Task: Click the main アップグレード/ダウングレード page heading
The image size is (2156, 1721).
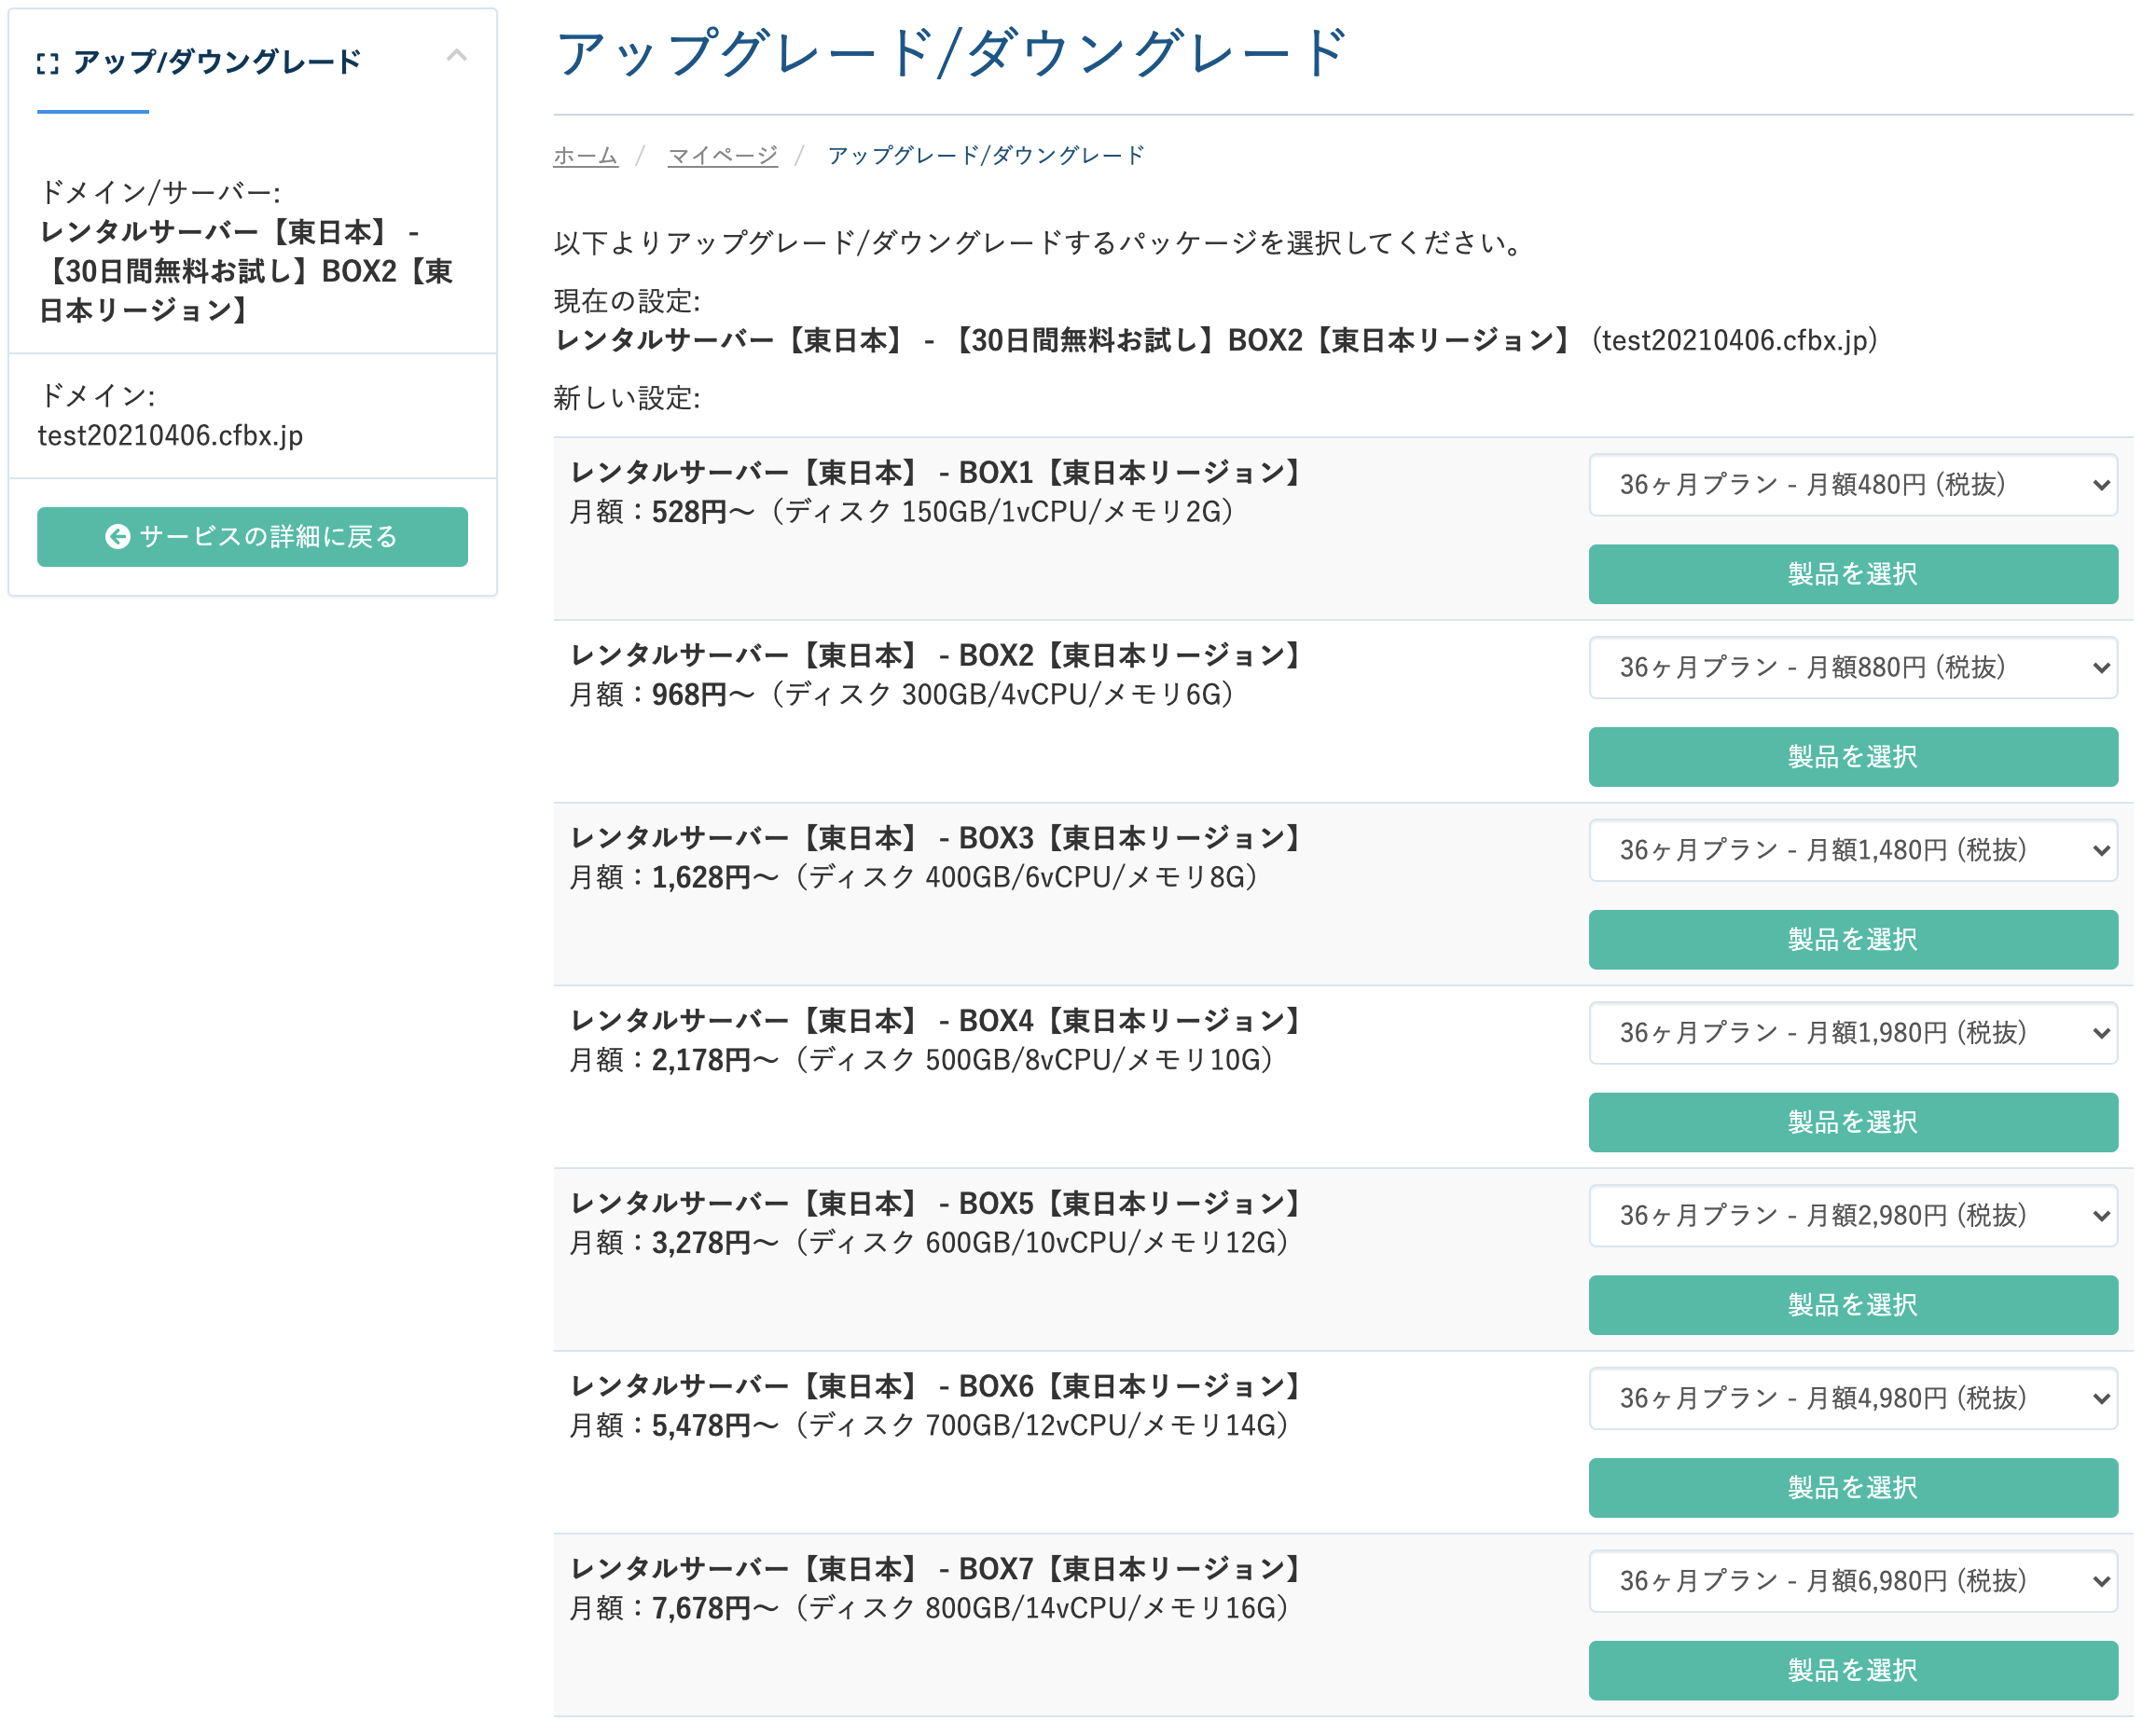Action: coord(950,52)
